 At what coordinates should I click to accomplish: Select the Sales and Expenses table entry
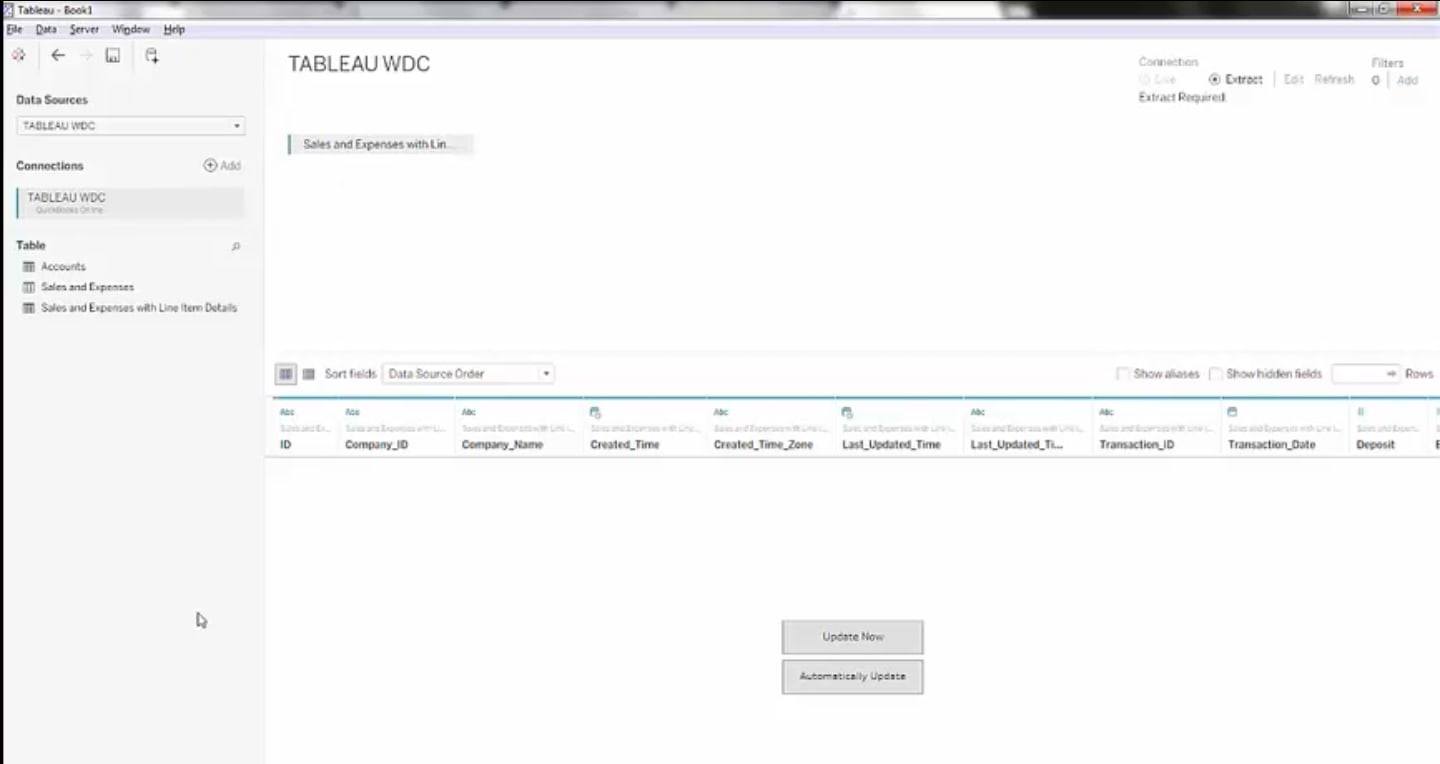[x=87, y=288]
